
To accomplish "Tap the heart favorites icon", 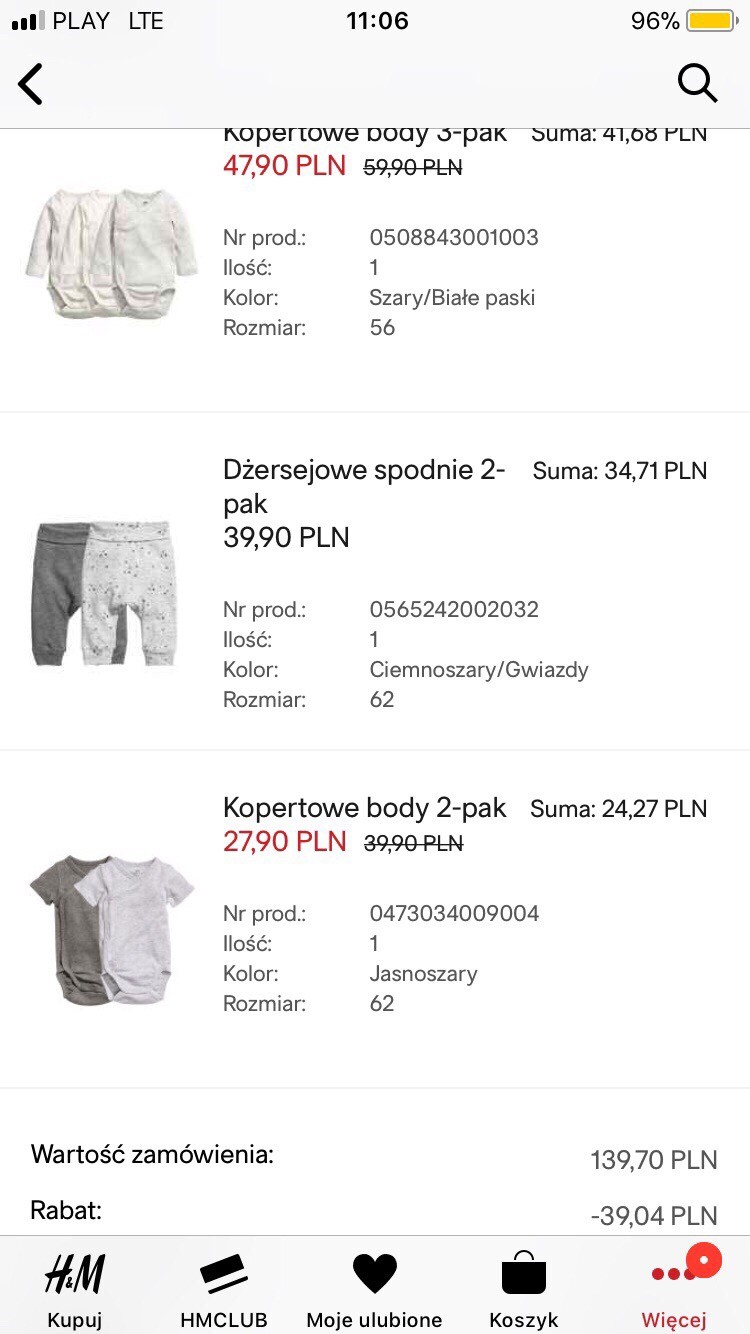I will coord(375,1274).
